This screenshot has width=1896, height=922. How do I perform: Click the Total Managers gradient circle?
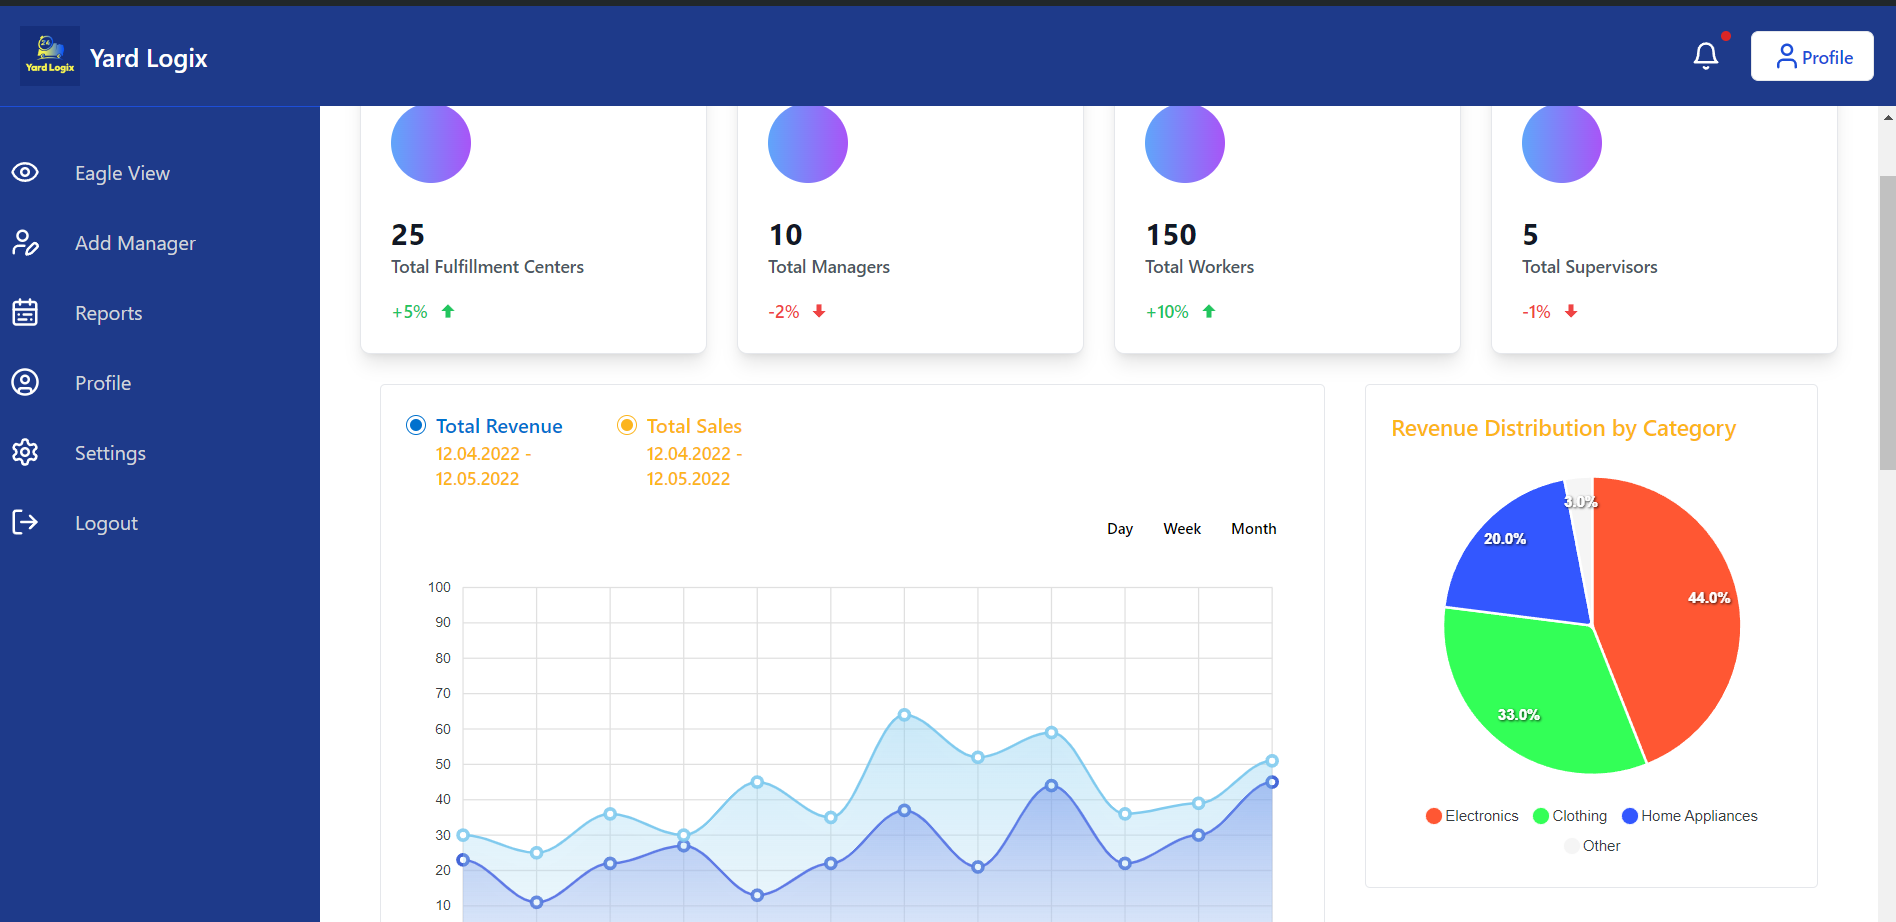click(x=808, y=143)
